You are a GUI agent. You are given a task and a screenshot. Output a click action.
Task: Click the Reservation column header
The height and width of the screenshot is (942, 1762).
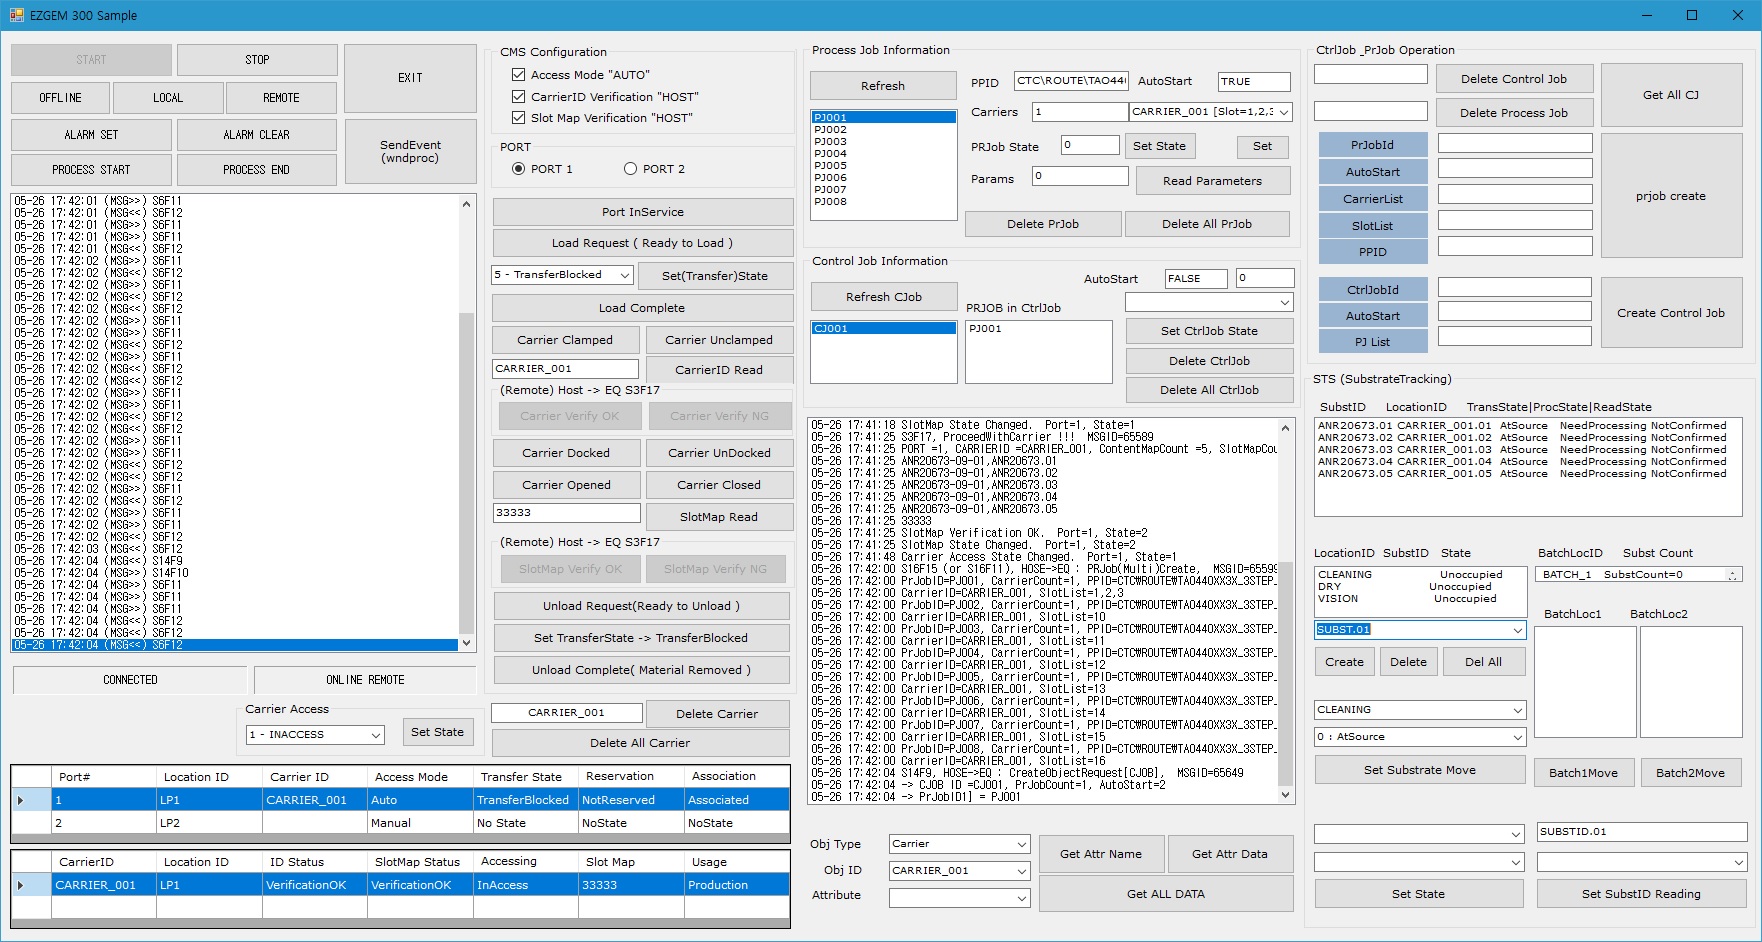coord(620,776)
